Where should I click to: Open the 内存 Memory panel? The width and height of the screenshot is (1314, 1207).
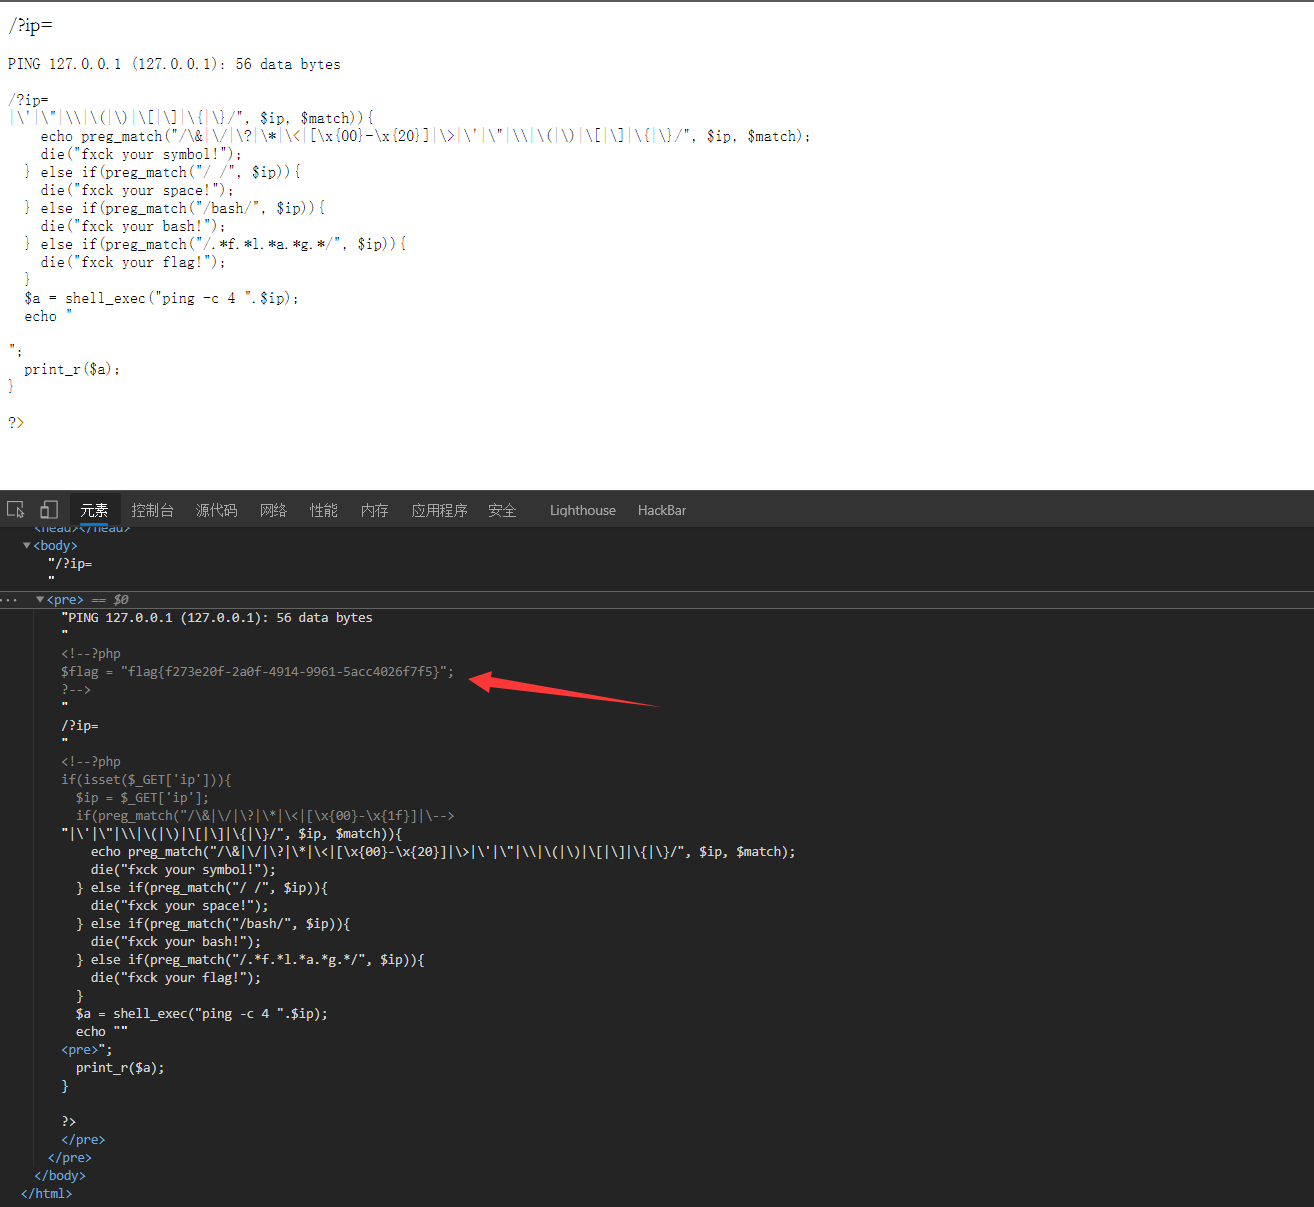coord(374,510)
